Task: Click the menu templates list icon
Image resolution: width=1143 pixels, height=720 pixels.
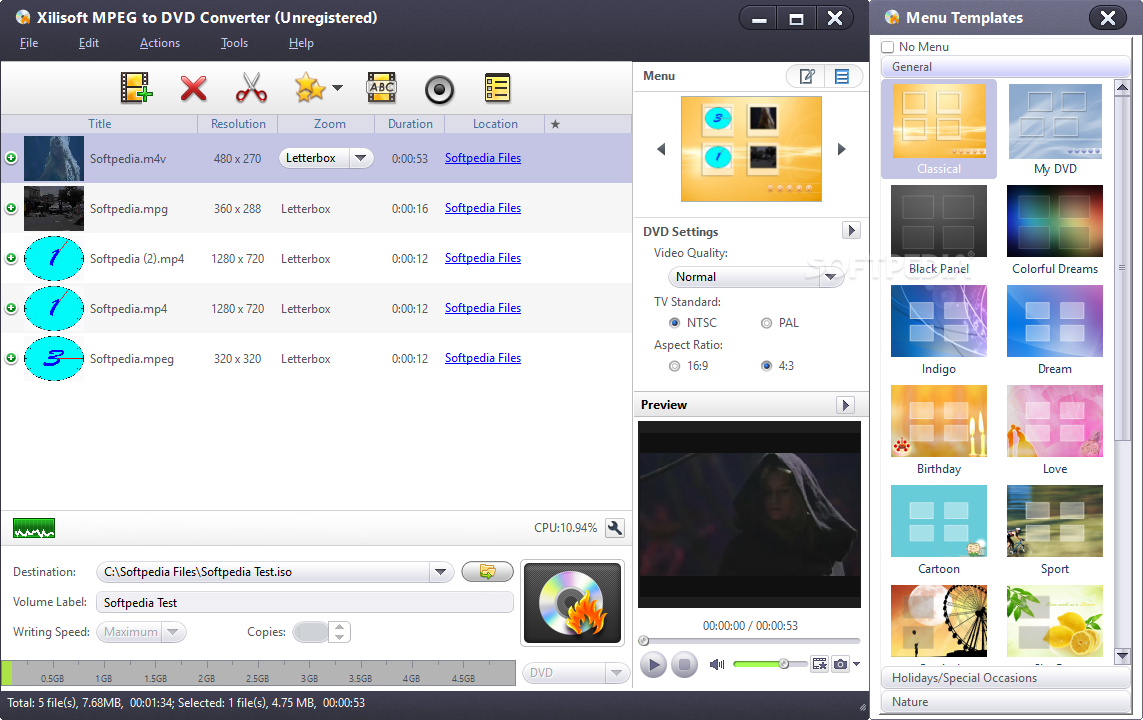Action: point(843,76)
